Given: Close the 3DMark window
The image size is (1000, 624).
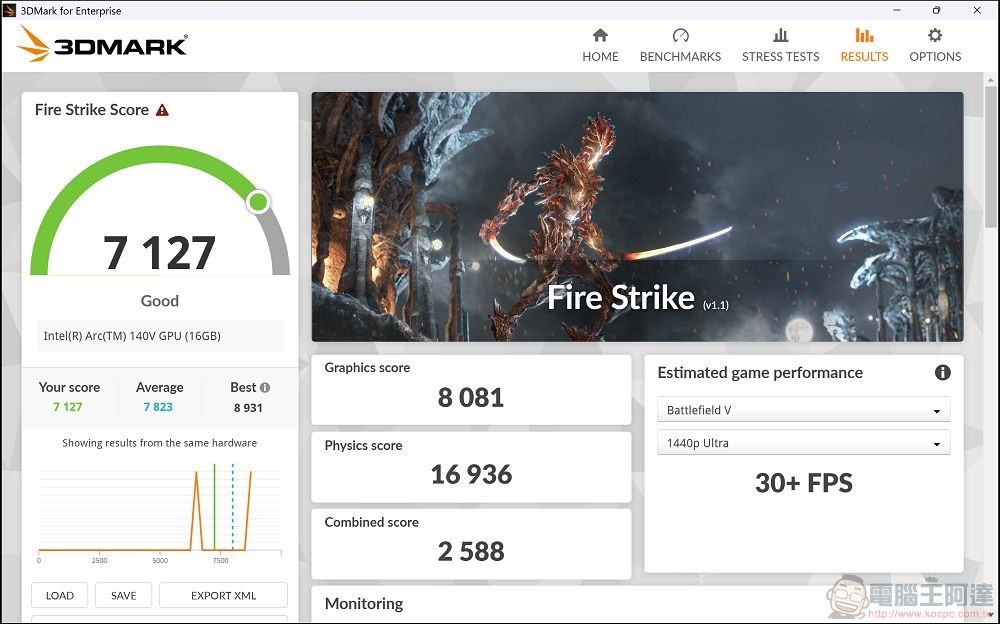Looking at the screenshot, I should [x=977, y=10].
